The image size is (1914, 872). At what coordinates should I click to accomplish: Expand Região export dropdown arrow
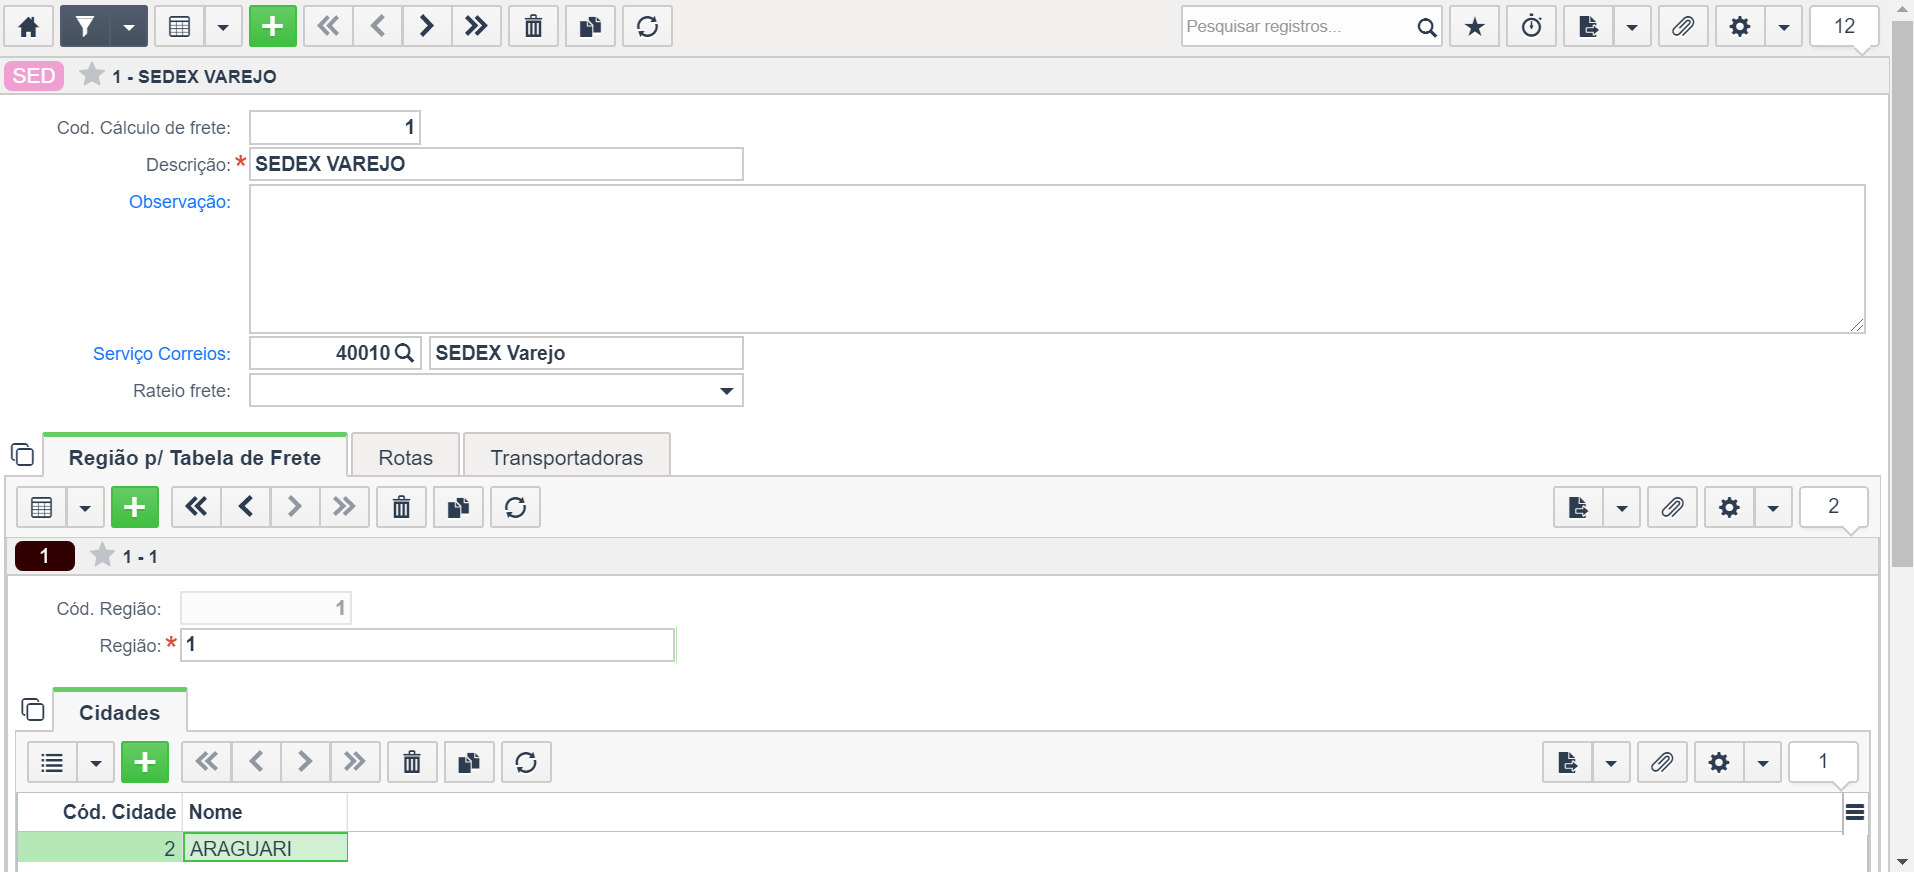[1622, 507]
